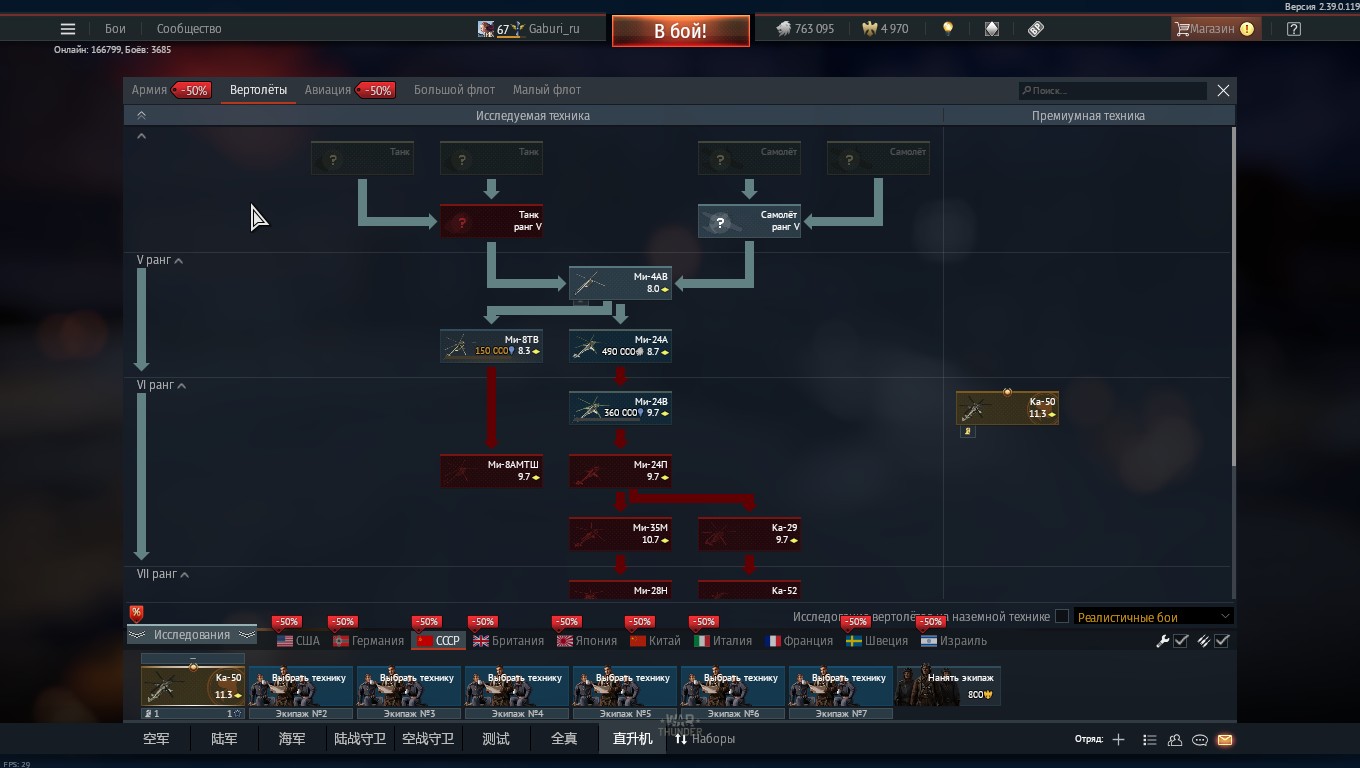Toggle the checkbox beside the wrench icon
The height and width of the screenshot is (768, 1360).
pyautogui.click(x=1181, y=641)
